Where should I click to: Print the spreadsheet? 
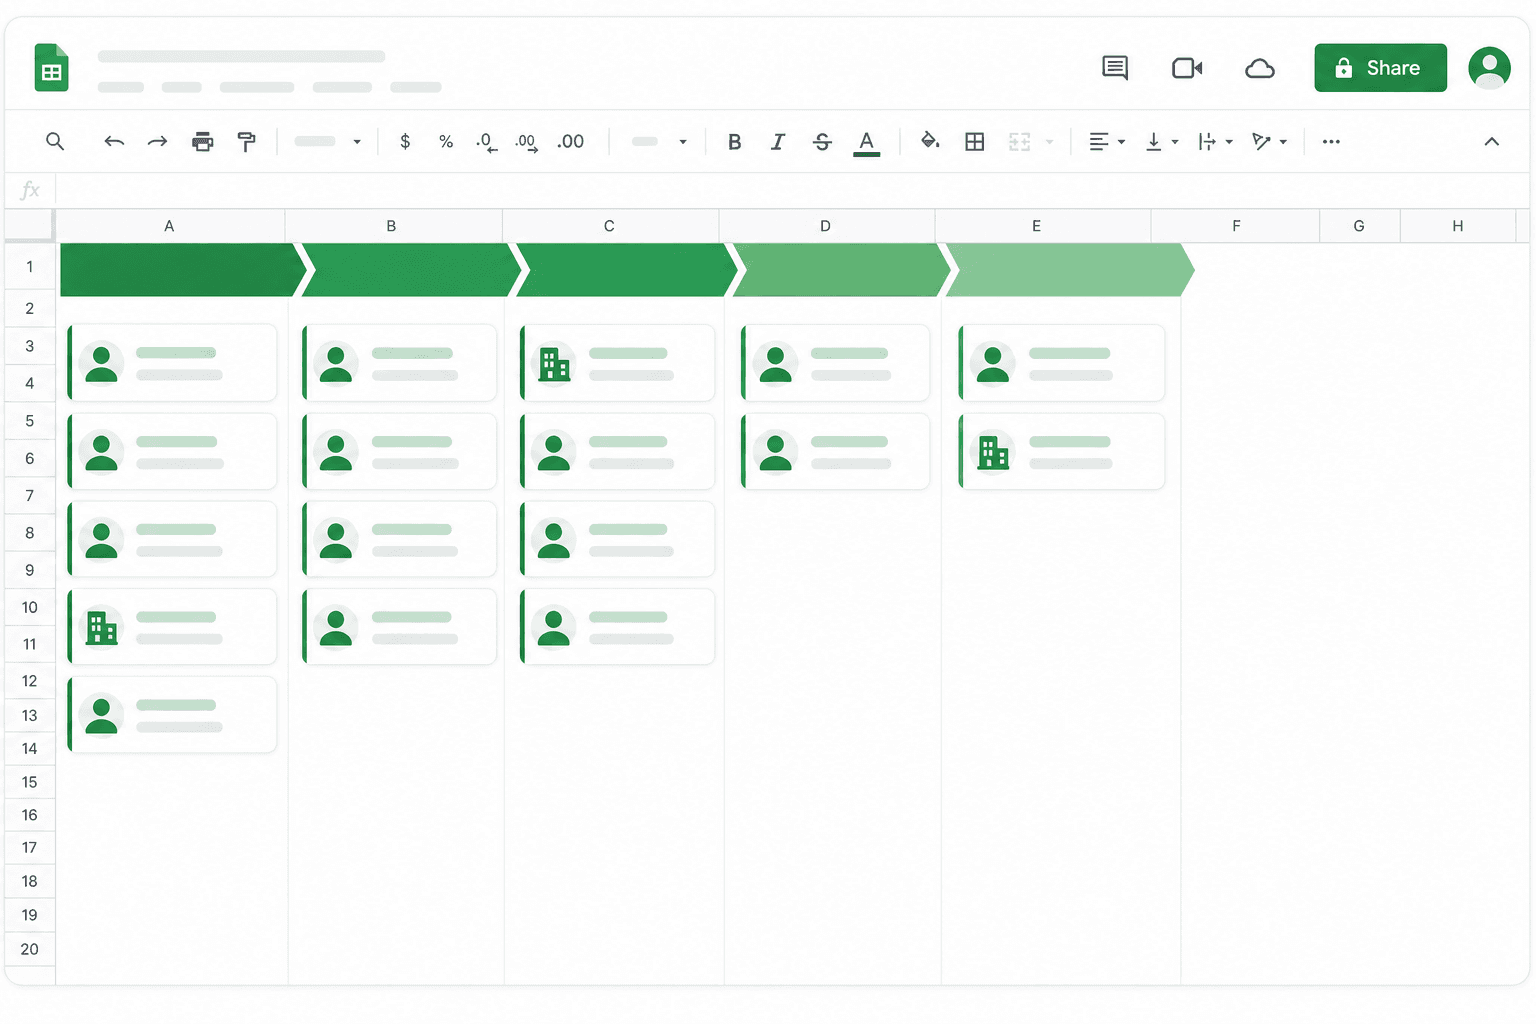[x=203, y=142]
